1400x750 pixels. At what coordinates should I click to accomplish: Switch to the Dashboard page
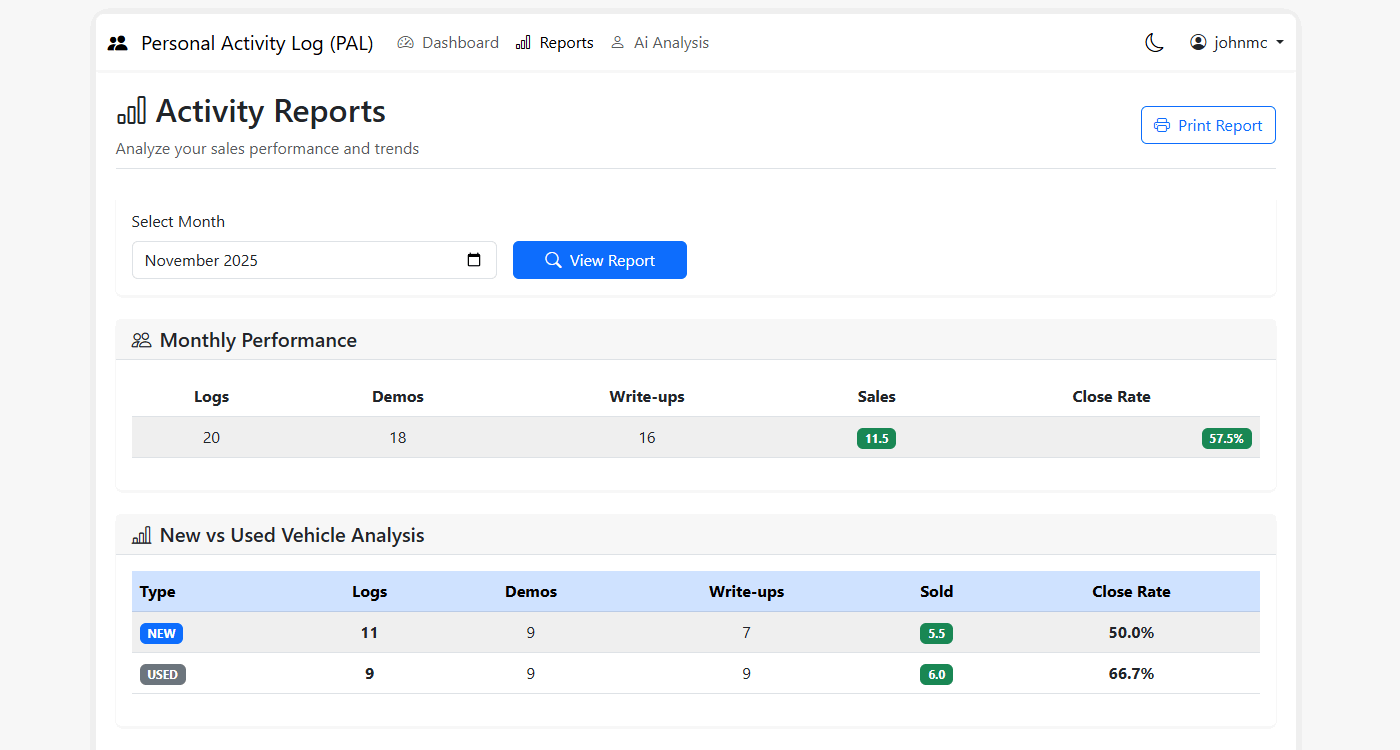pos(459,42)
